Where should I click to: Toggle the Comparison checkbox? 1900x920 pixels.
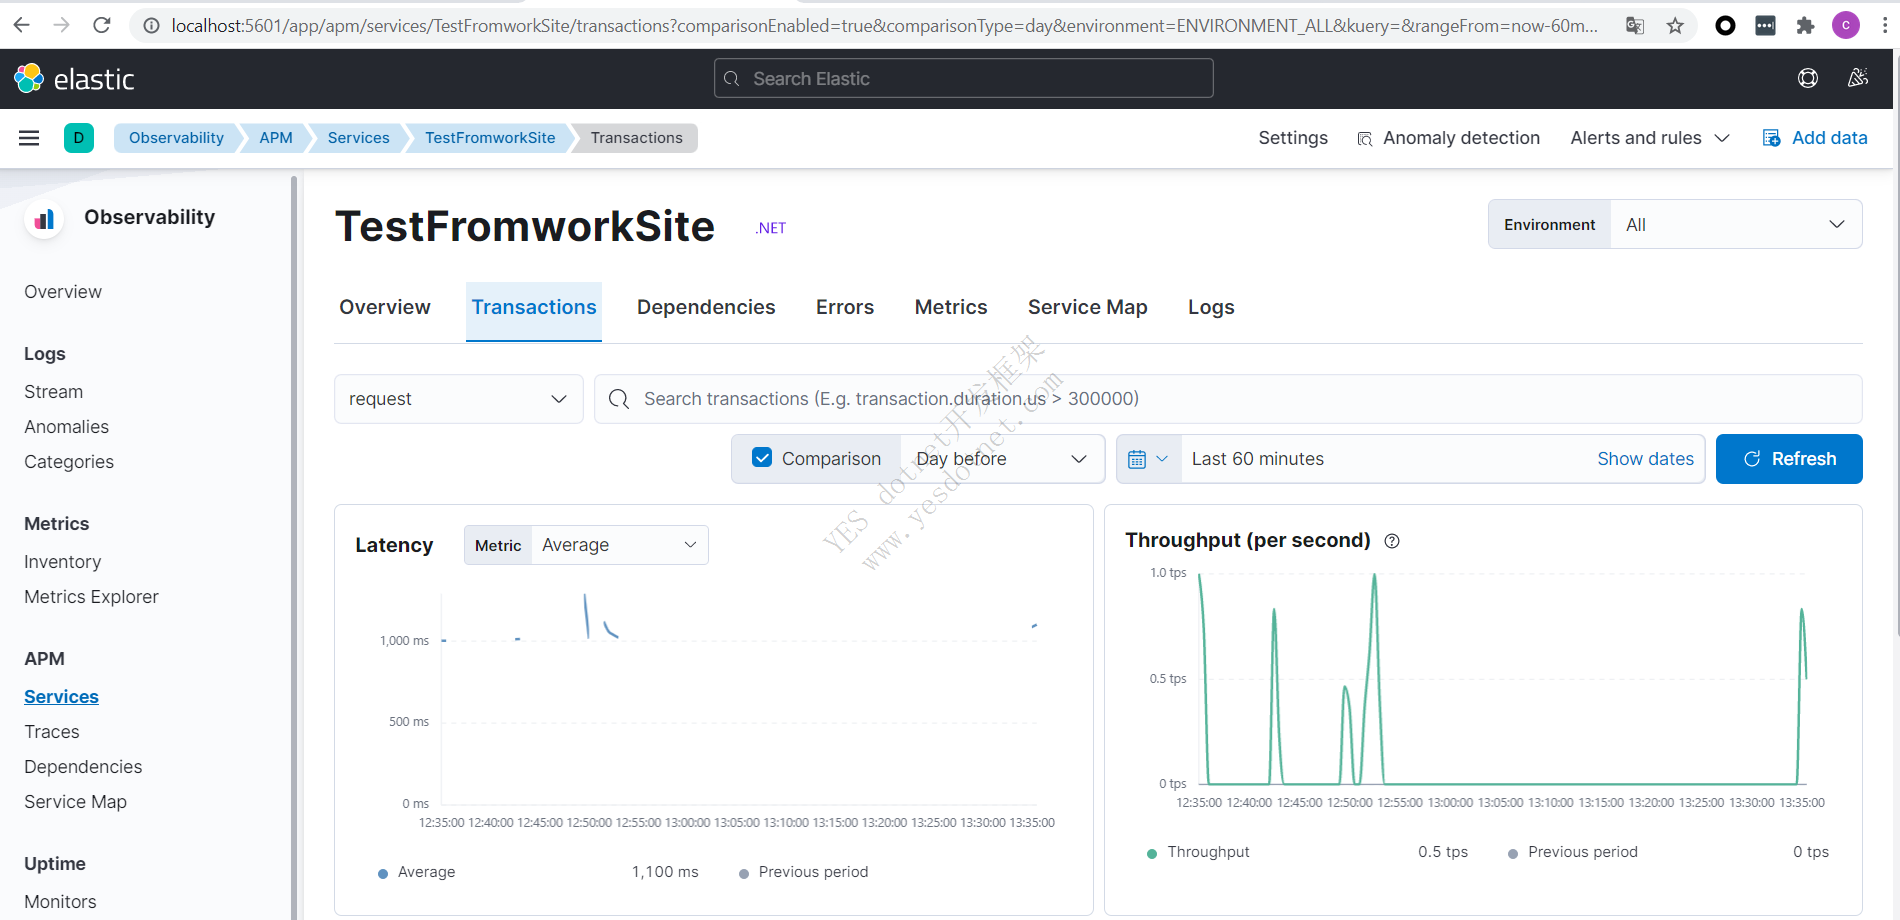click(x=762, y=458)
